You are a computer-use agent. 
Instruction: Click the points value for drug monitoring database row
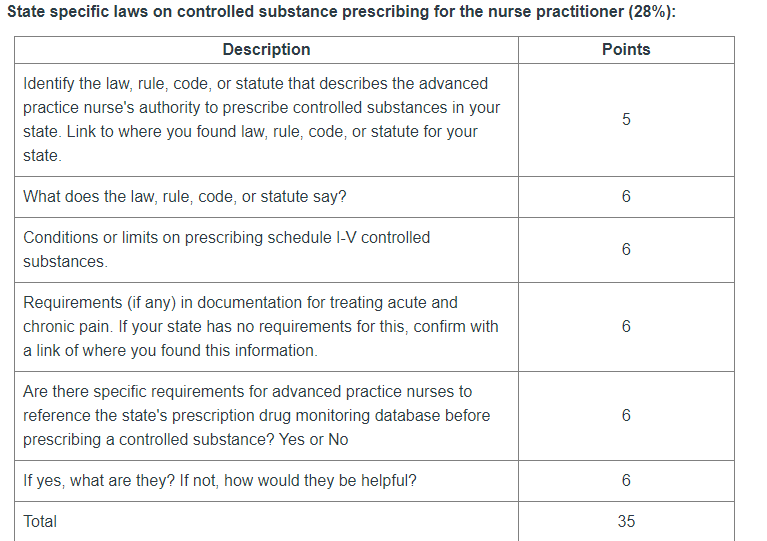[x=626, y=415]
